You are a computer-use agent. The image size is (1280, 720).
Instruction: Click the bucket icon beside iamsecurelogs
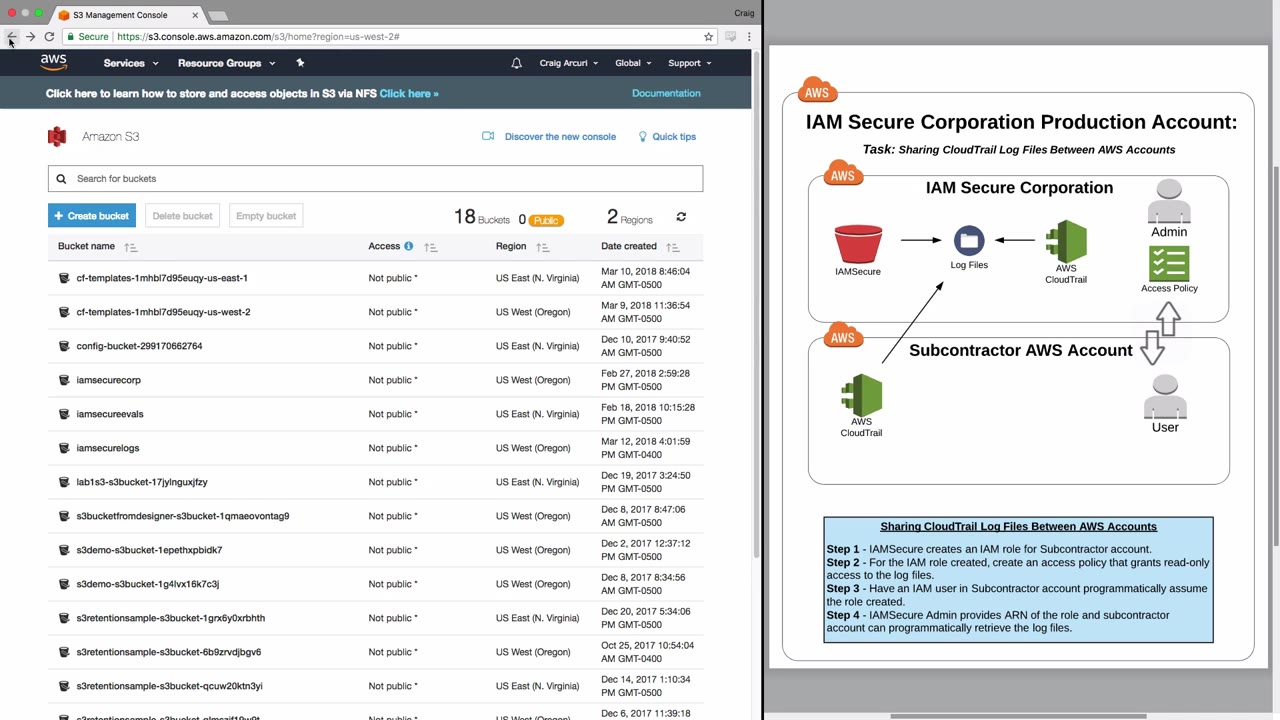click(64, 448)
